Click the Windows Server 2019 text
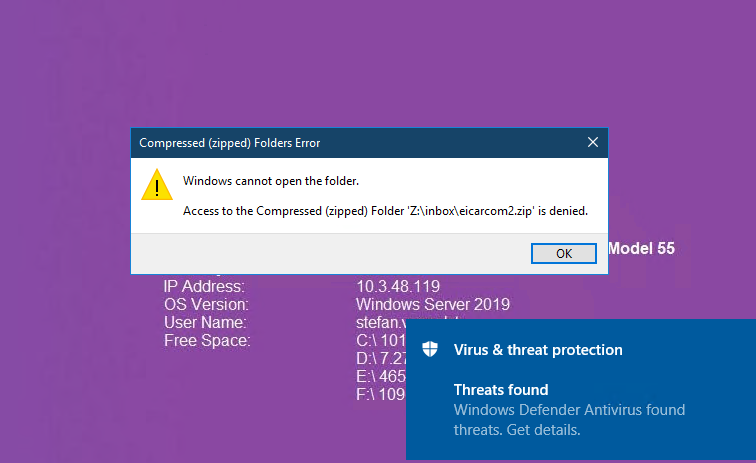 (433, 304)
